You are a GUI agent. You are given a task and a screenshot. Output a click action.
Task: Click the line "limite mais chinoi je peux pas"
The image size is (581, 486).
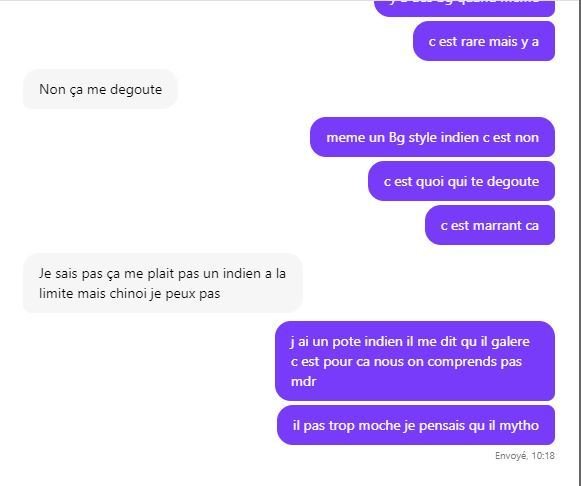(130, 294)
